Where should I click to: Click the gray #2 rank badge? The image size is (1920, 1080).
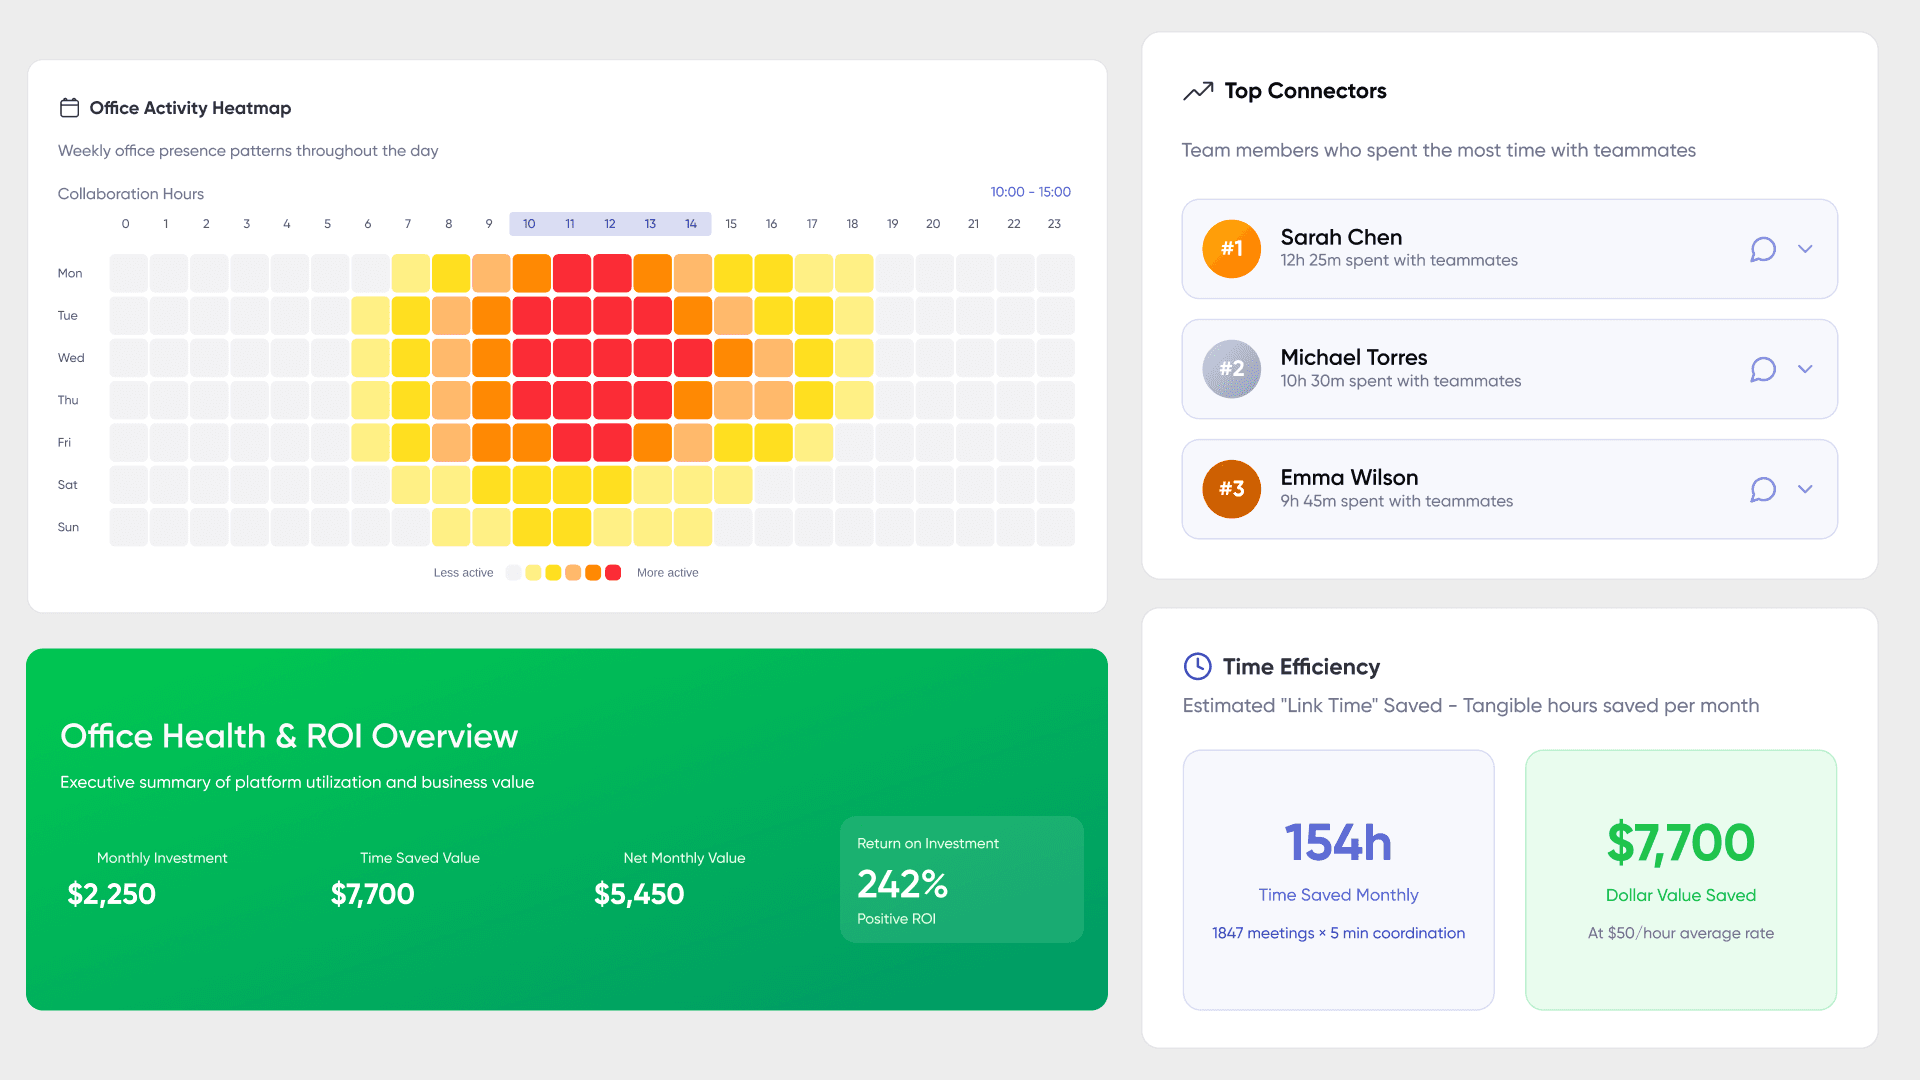click(1231, 369)
